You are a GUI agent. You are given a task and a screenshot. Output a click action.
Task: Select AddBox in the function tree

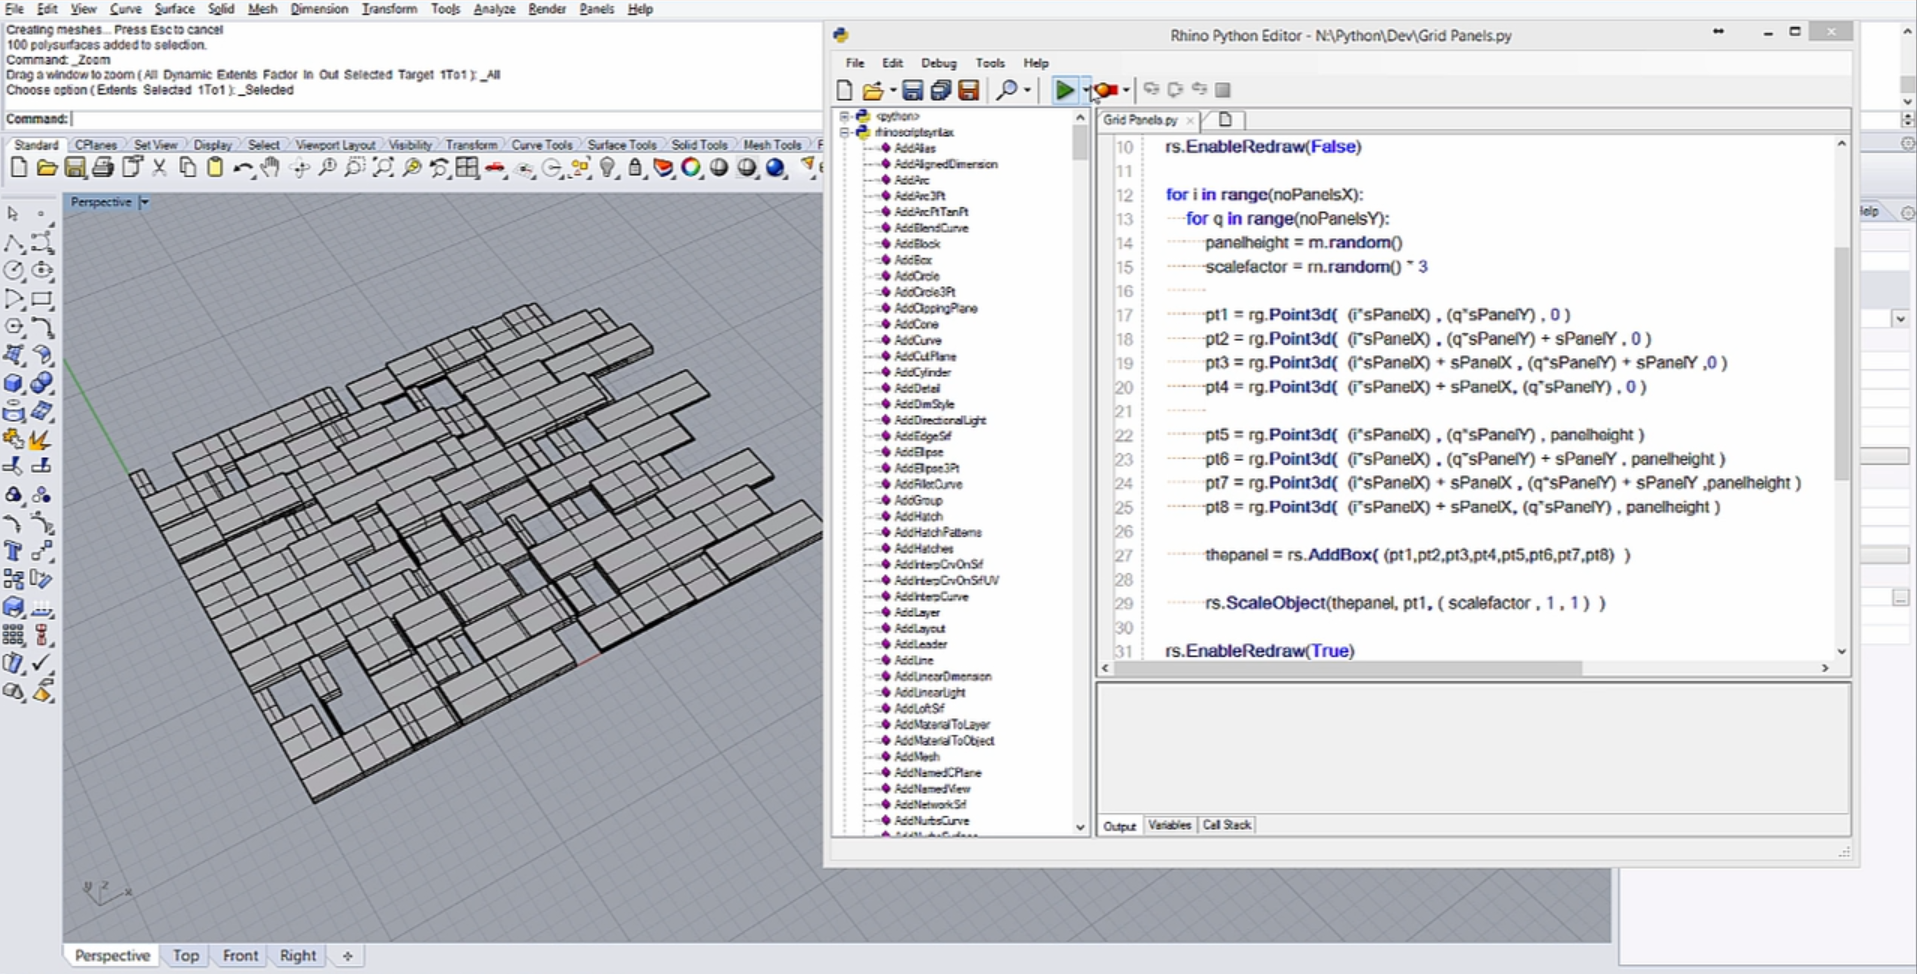(913, 260)
